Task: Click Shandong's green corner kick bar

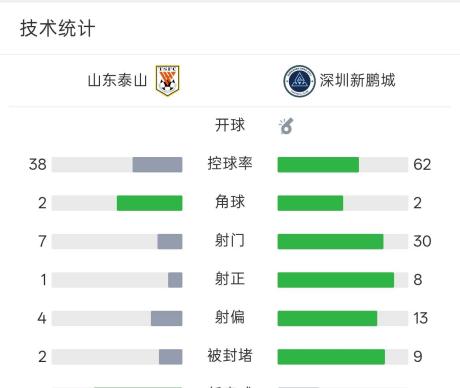Action: coord(150,203)
